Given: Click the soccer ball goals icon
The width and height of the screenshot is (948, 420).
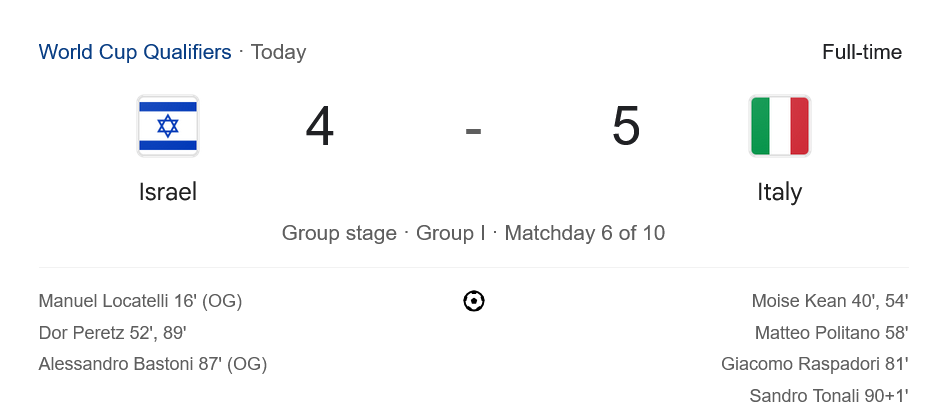Looking at the screenshot, I should pyautogui.click(x=474, y=301).
